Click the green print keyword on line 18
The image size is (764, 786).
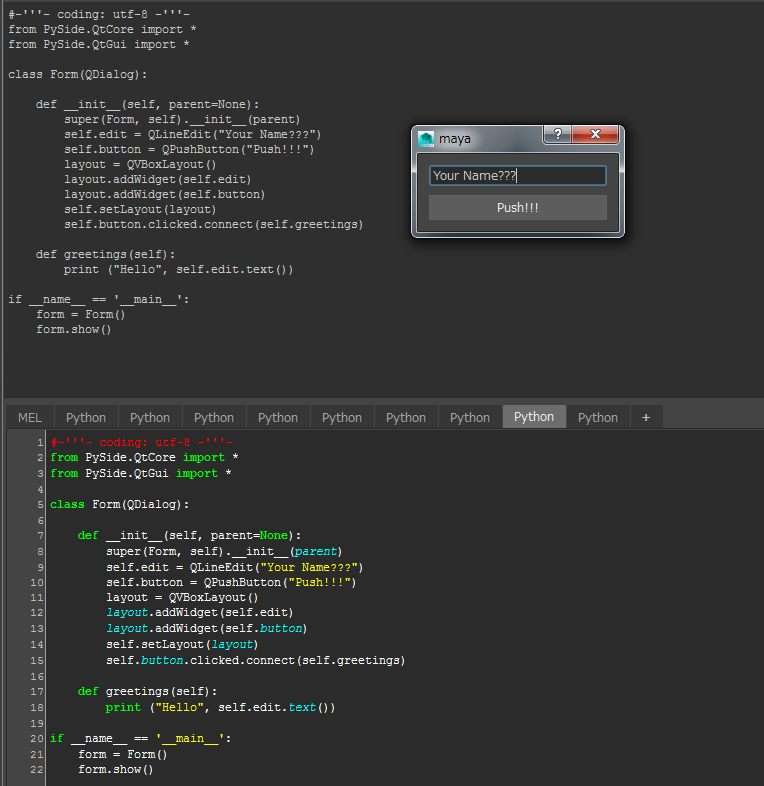click(123, 707)
